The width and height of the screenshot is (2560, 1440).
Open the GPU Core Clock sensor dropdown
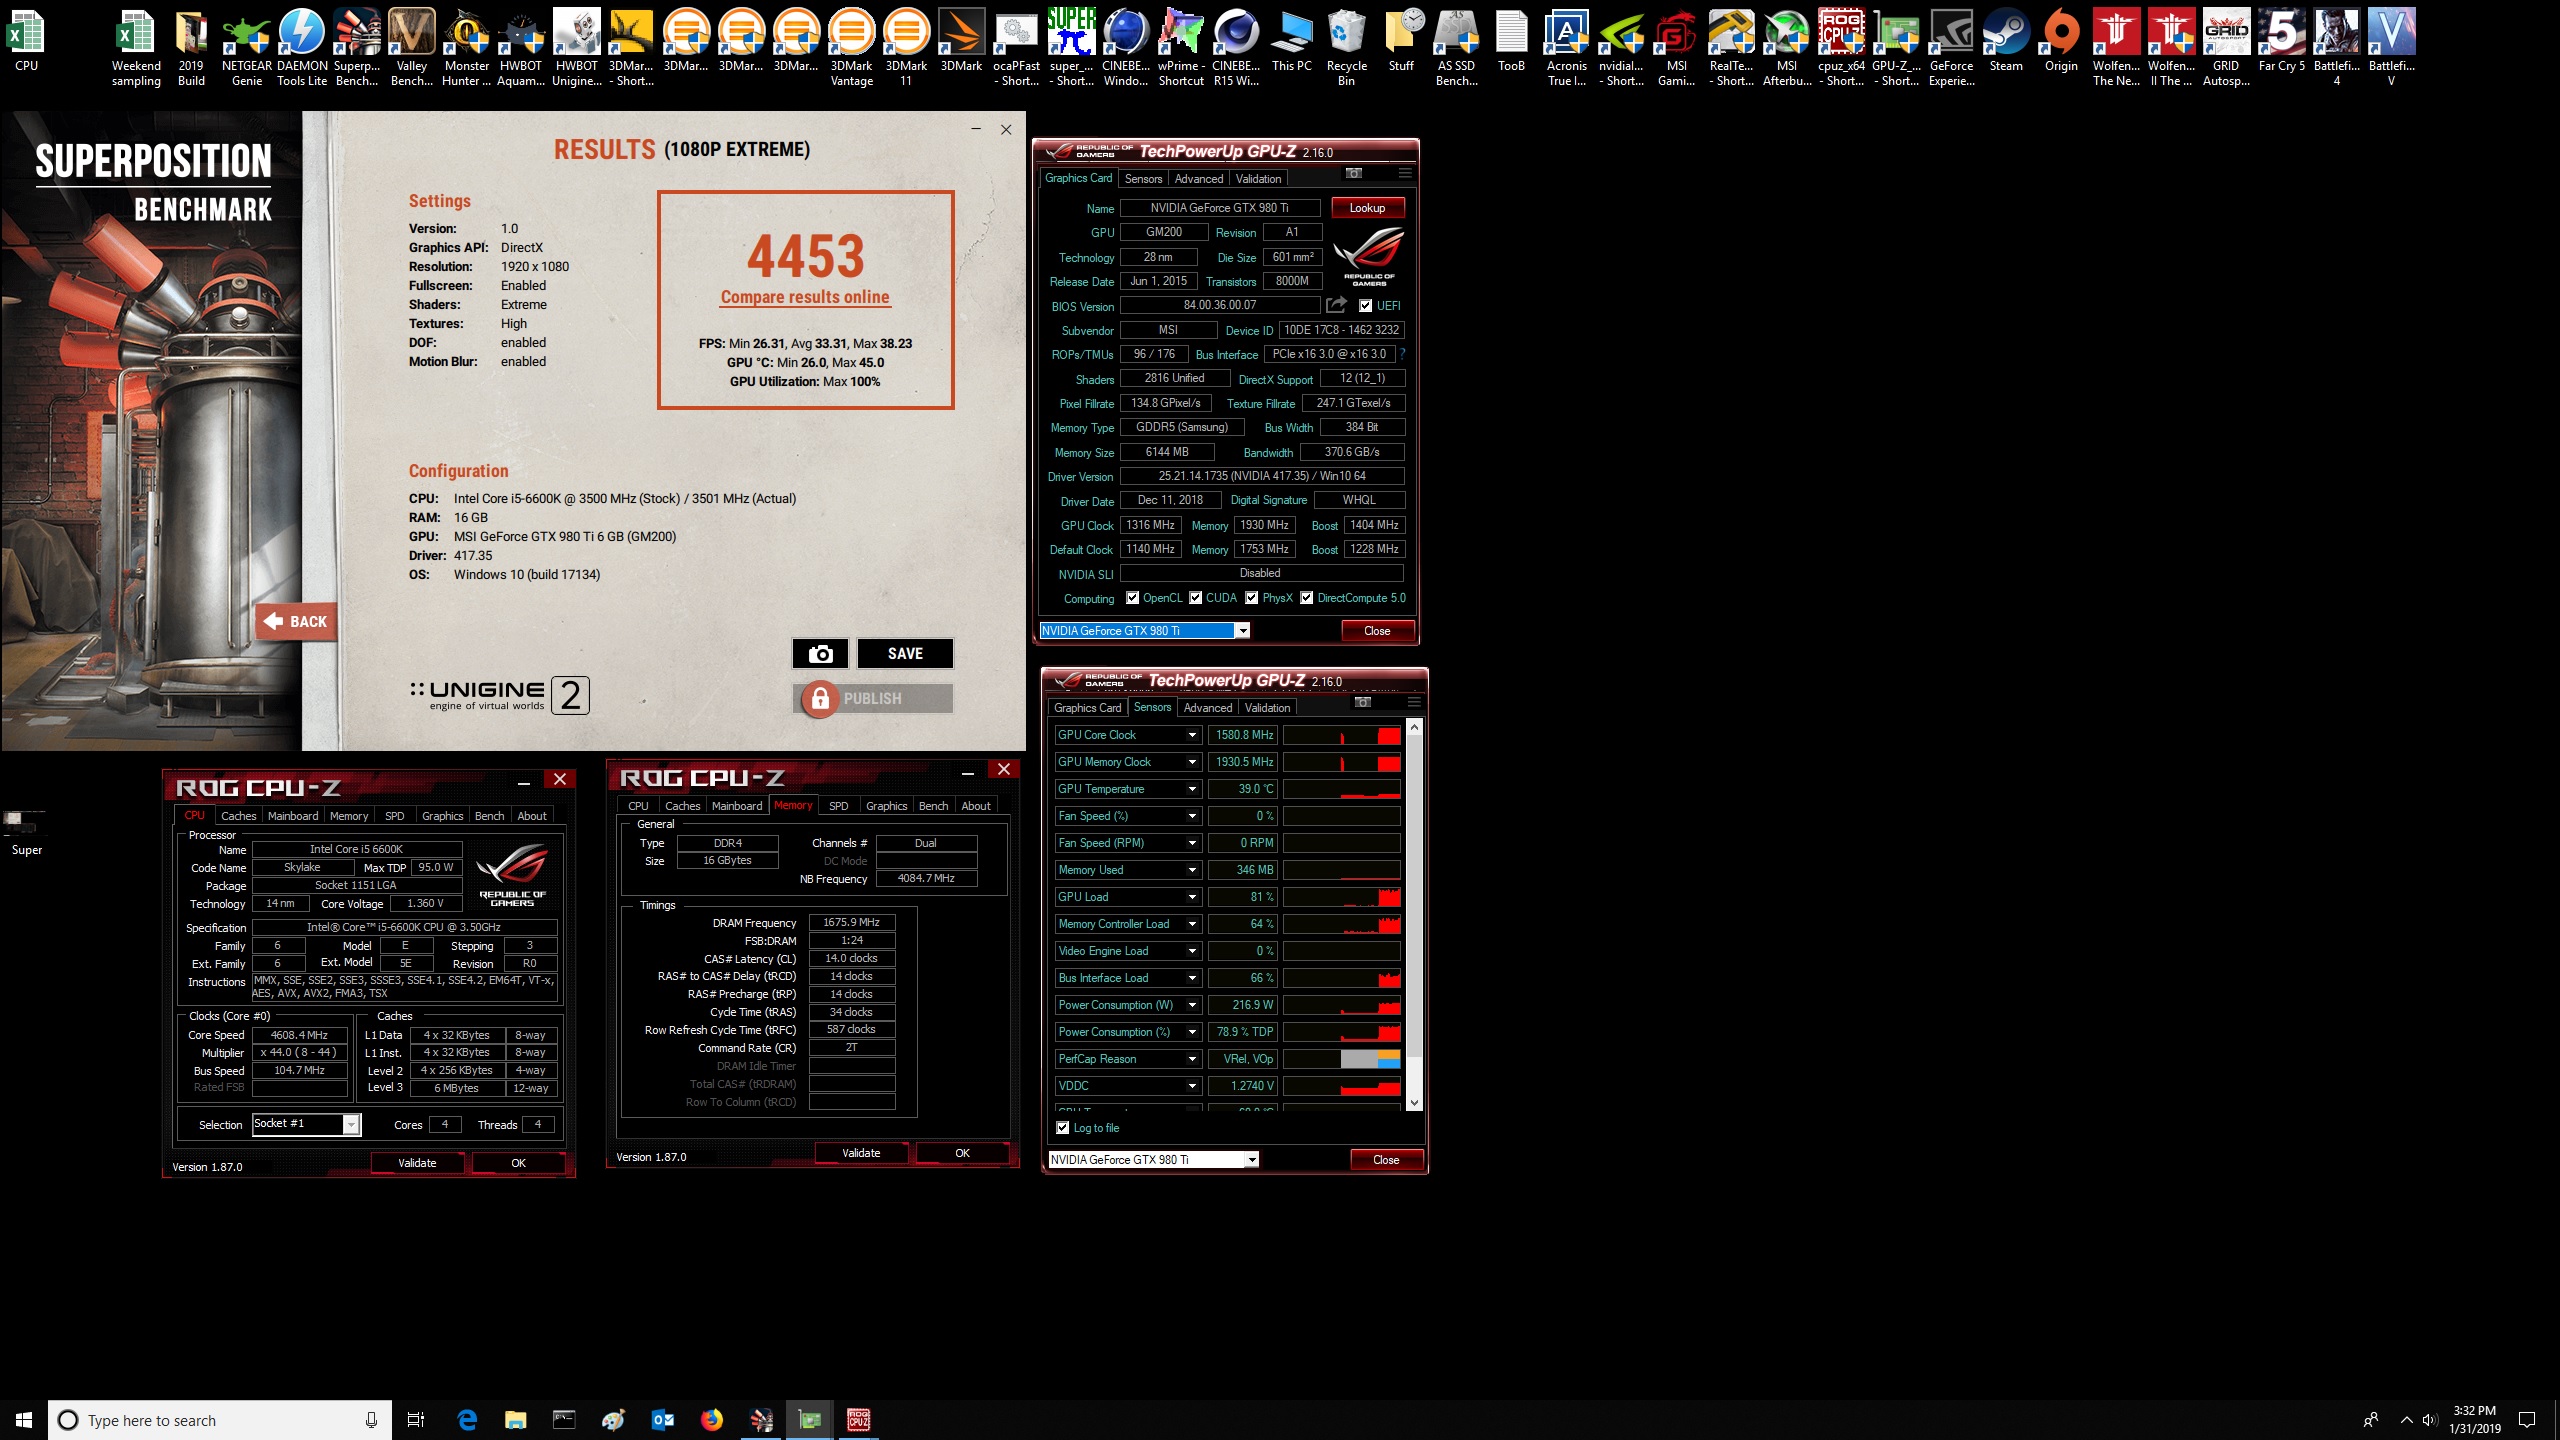point(1192,735)
